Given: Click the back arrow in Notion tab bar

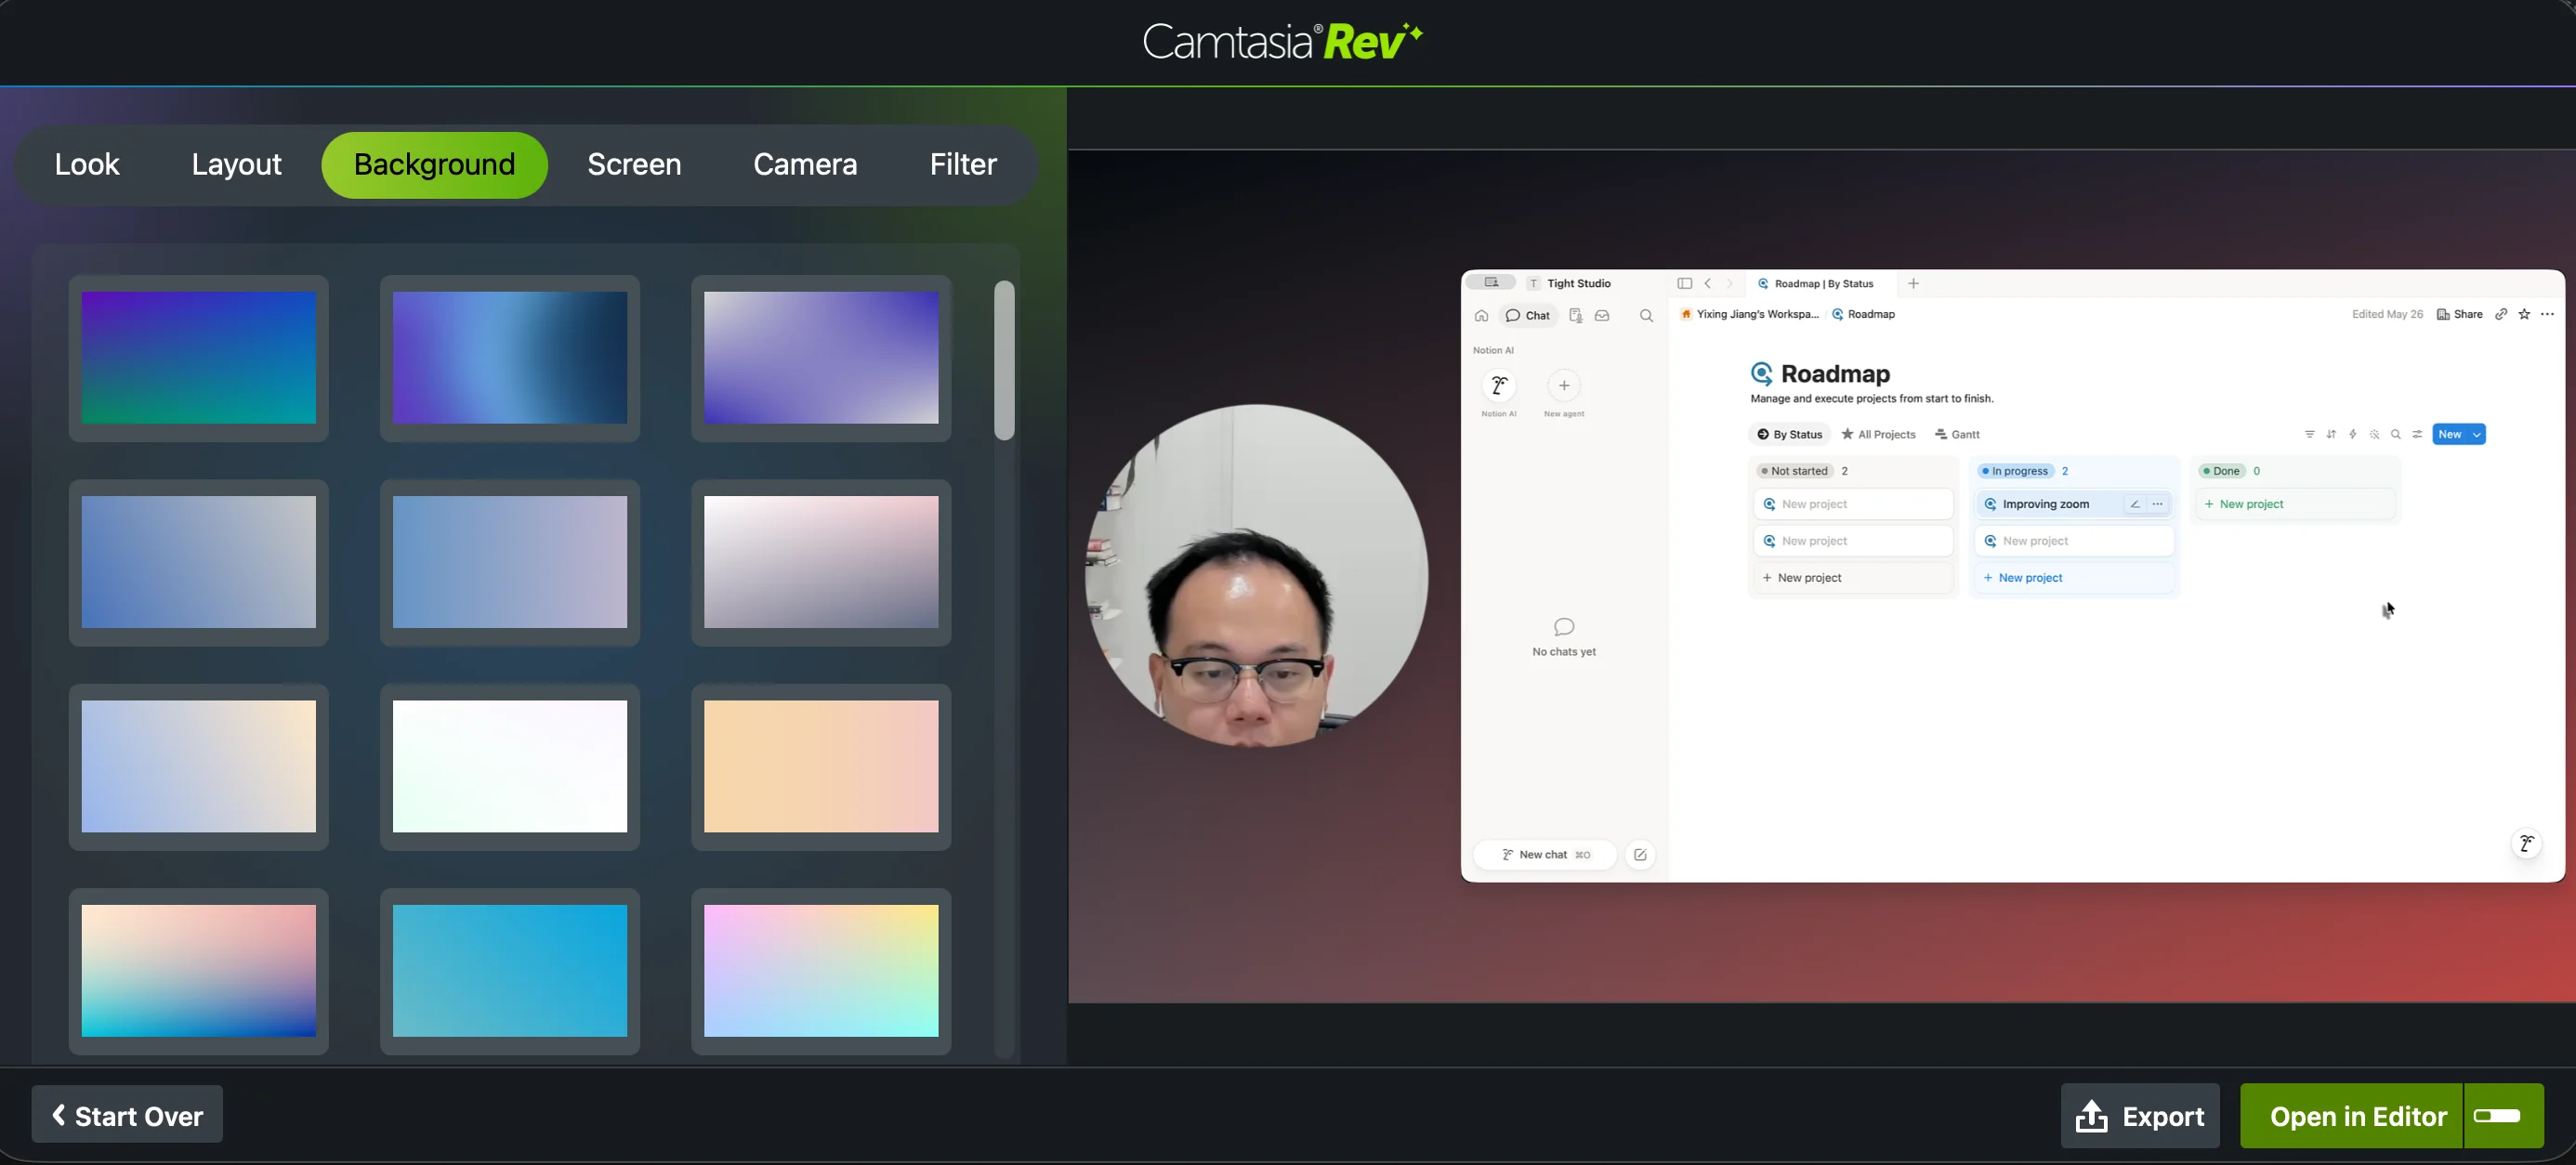Looking at the screenshot, I should (x=1708, y=284).
